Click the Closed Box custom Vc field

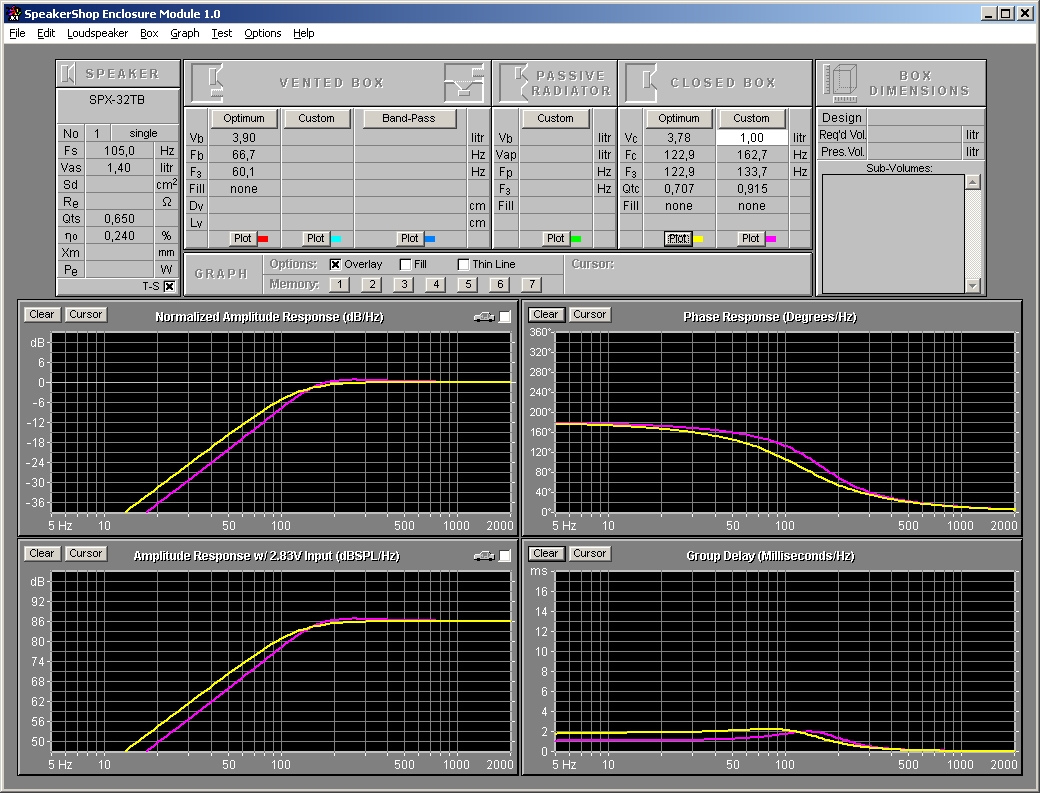pos(750,138)
